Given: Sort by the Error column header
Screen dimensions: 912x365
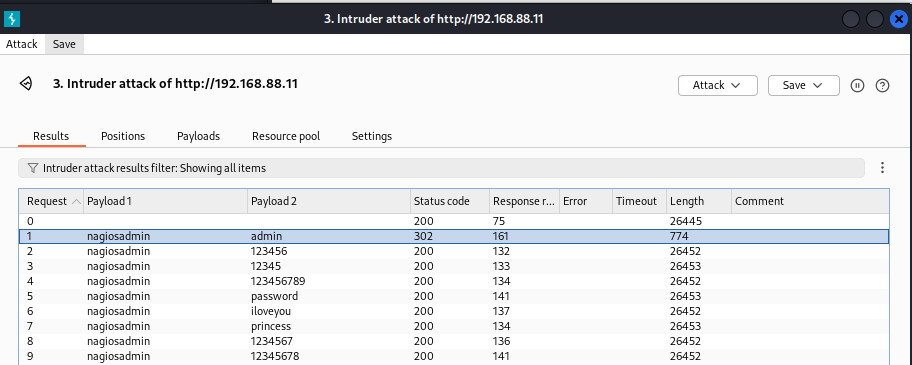Looking at the screenshot, I should [x=586, y=201].
